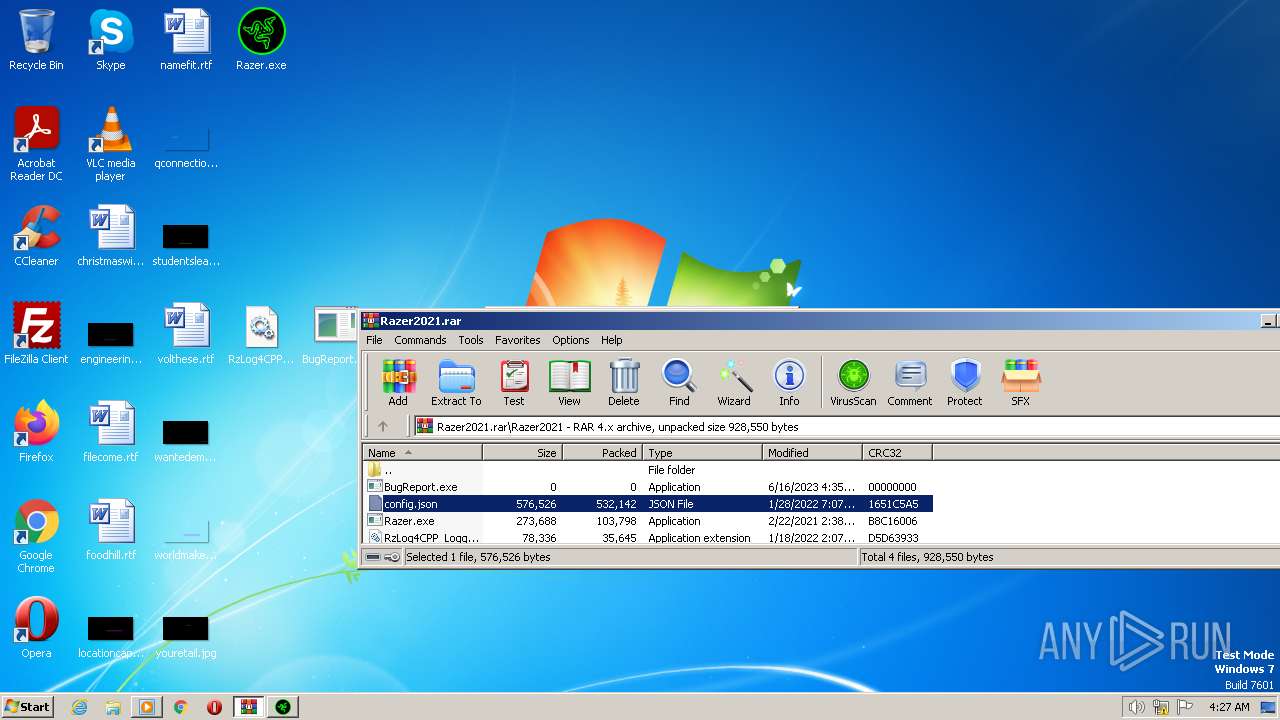Select the FileZilla Client shortcut
The width and height of the screenshot is (1280, 720).
pyautogui.click(x=36, y=334)
